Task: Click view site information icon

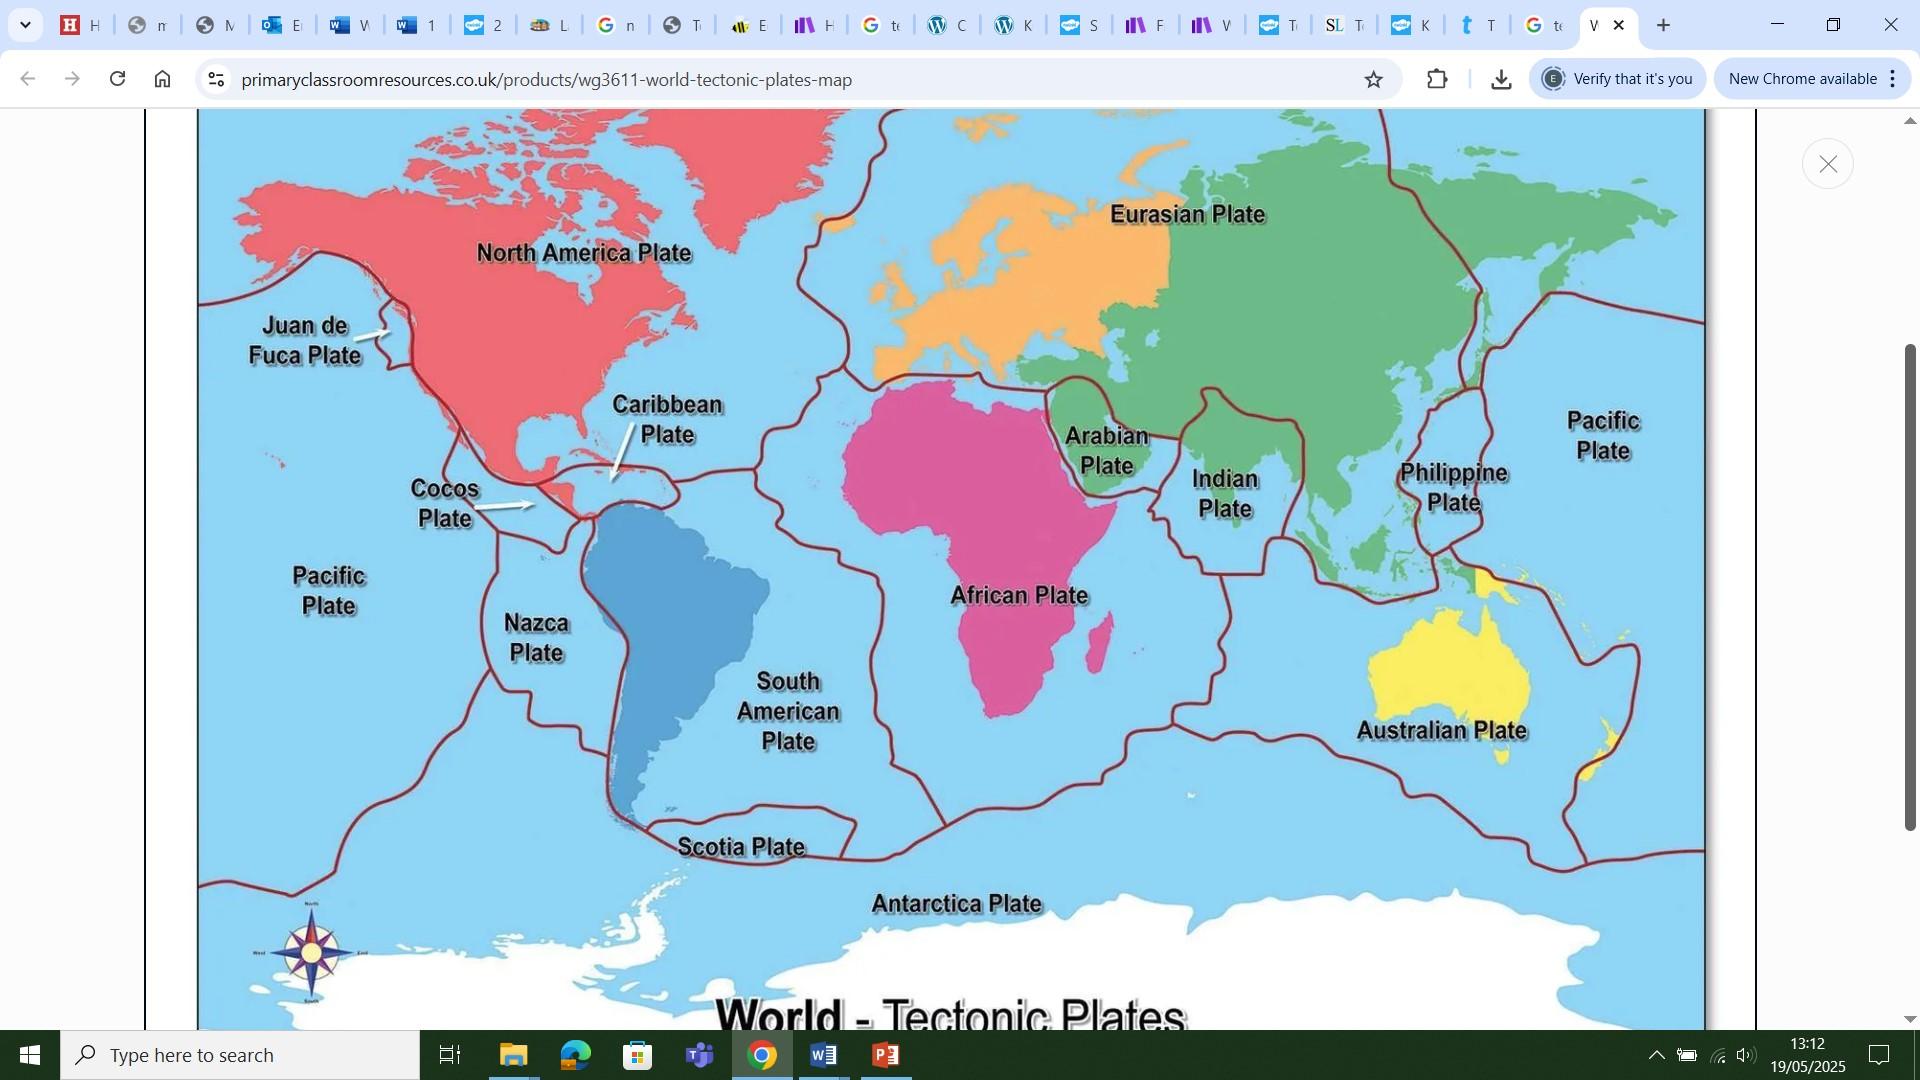Action: pyautogui.click(x=216, y=79)
